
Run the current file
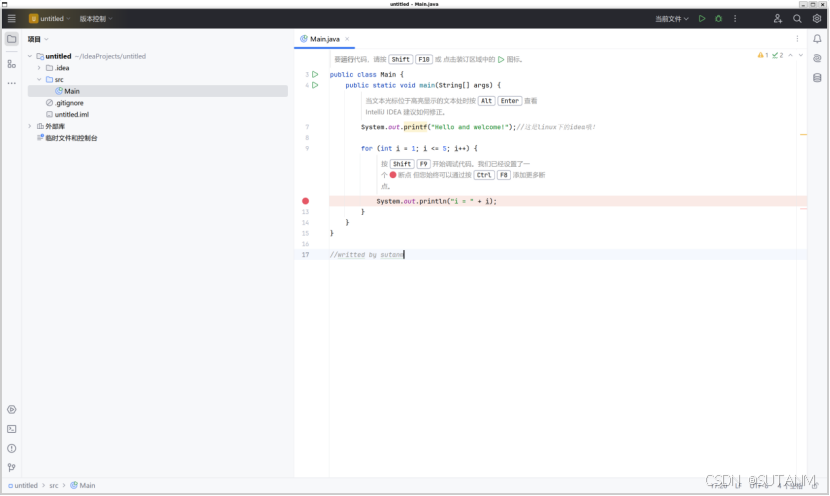point(702,19)
